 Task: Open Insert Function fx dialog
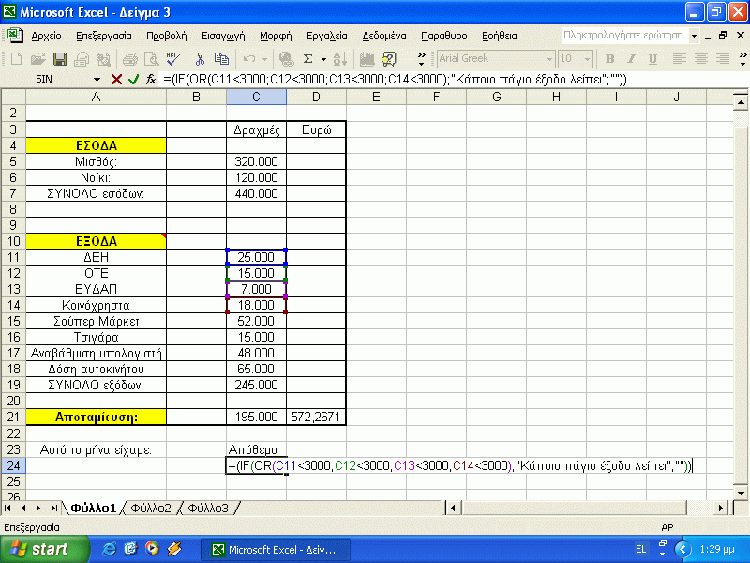[151, 79]
